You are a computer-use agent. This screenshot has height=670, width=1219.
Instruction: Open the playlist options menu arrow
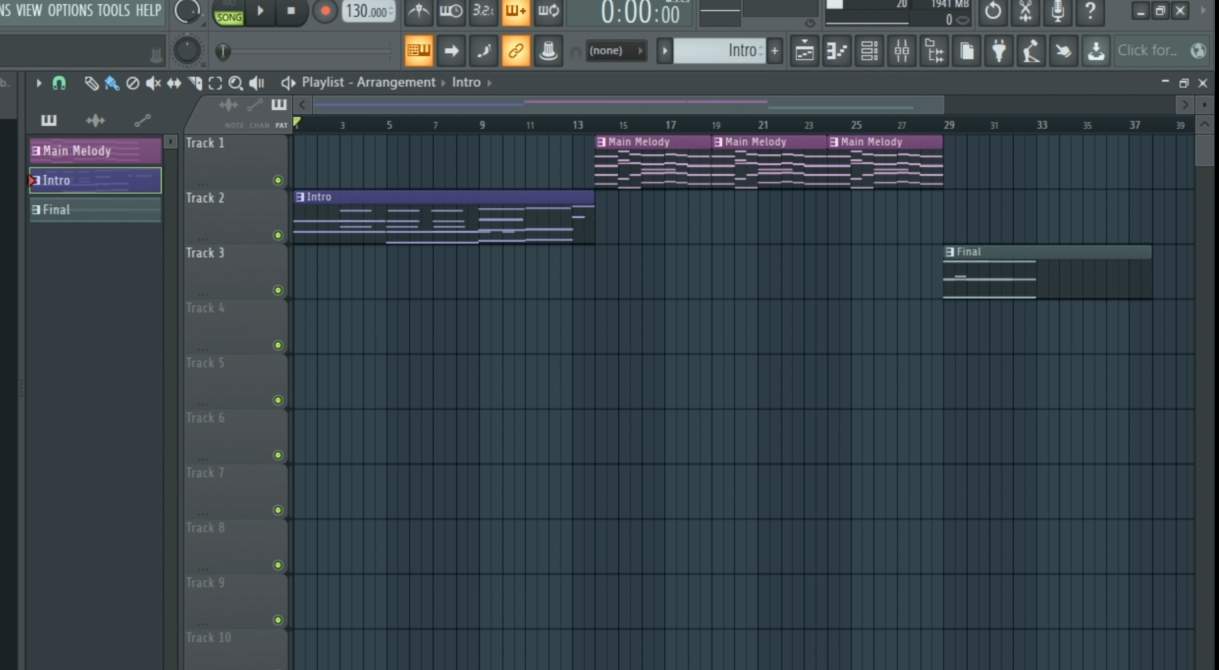click(x=39, y=83)
